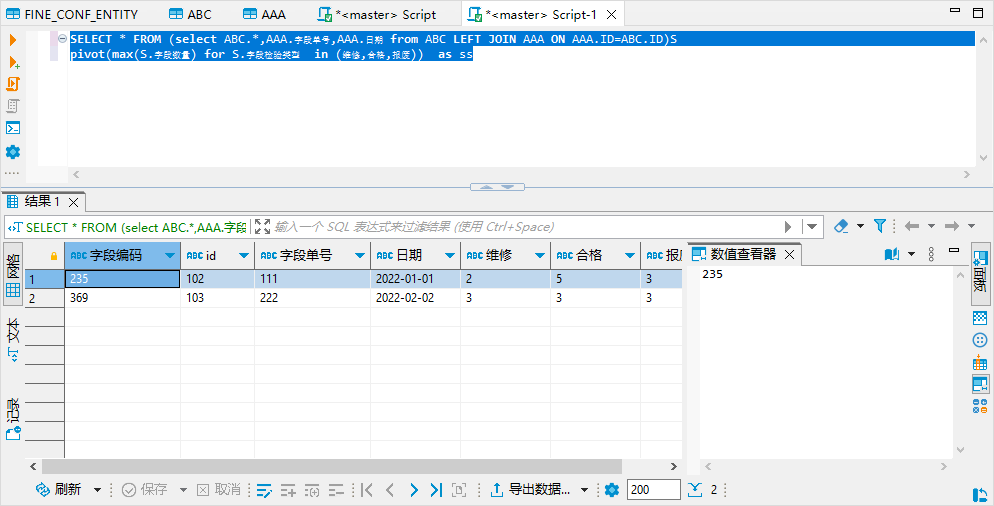Click the fetch size settings gear icon
994x506 pixels.
pyautogui.click(x=612, y=490)
